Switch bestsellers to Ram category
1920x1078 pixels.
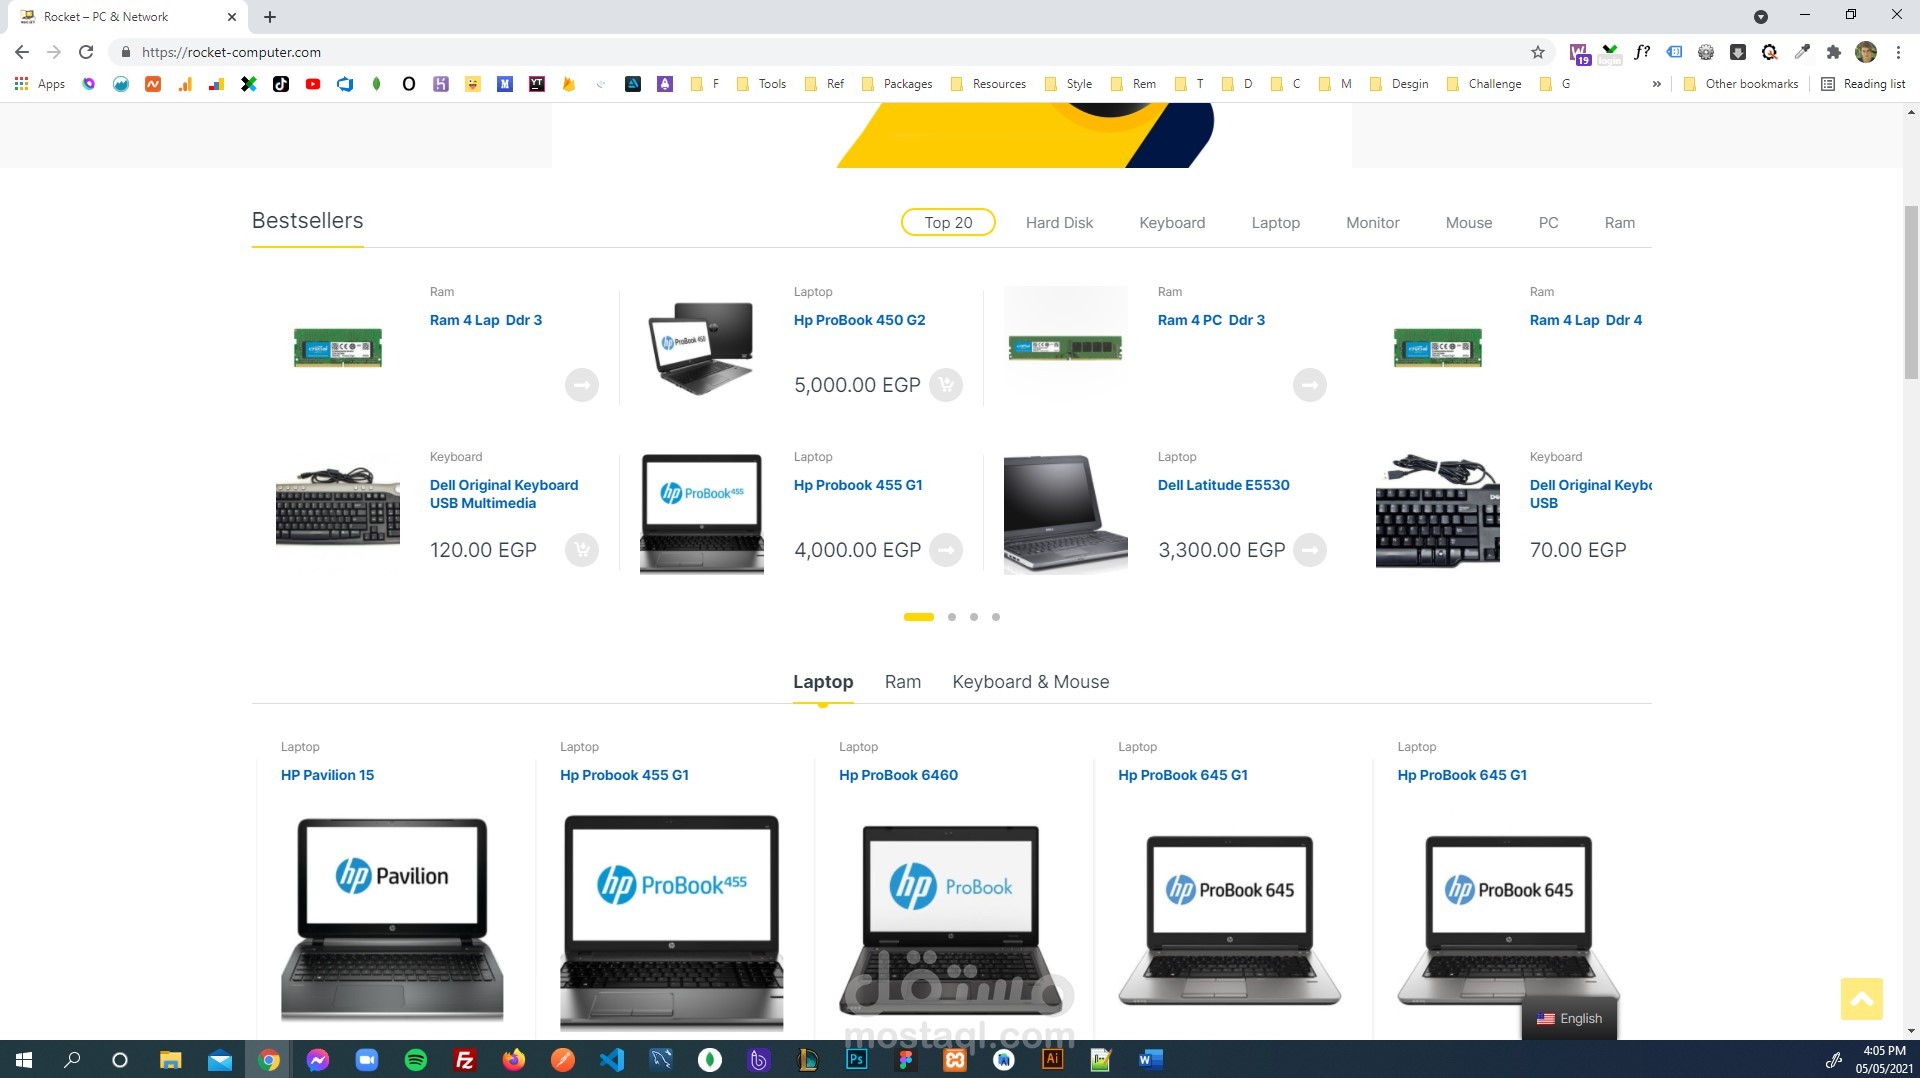pos(1620,222)
